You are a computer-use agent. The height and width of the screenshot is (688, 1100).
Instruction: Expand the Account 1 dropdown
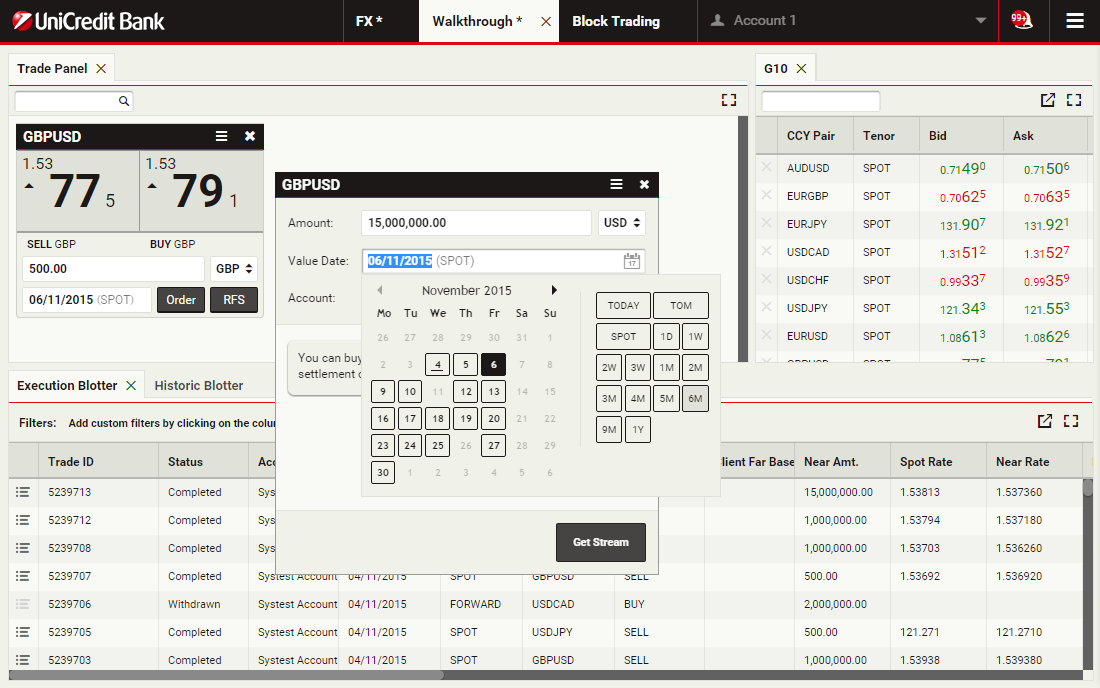[980, 21]
